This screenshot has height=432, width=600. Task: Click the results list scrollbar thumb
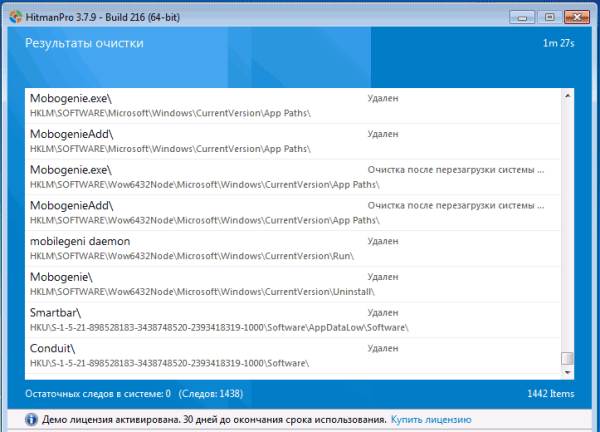[x=567, y=358]
